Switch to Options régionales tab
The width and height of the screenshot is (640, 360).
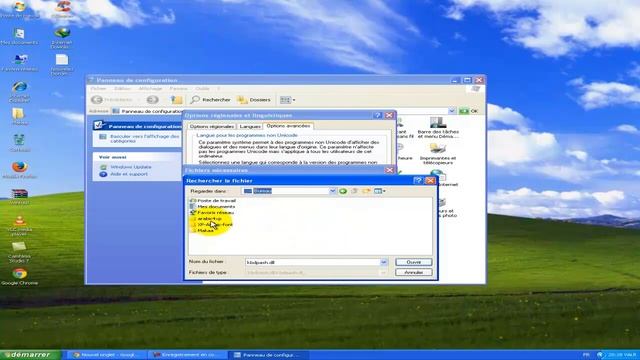(212, 127)
